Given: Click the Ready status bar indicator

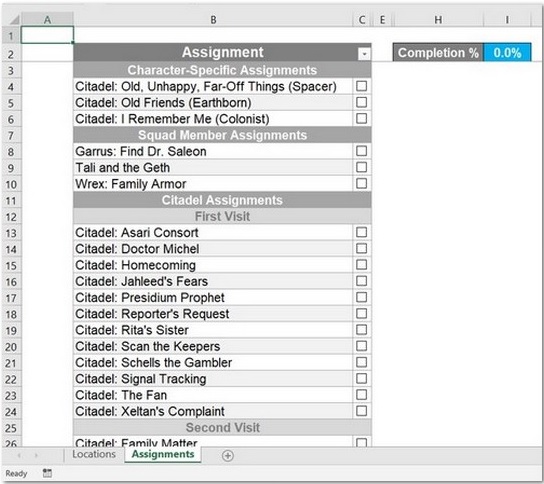Looking at the screenshot, I should coord(16,473).
